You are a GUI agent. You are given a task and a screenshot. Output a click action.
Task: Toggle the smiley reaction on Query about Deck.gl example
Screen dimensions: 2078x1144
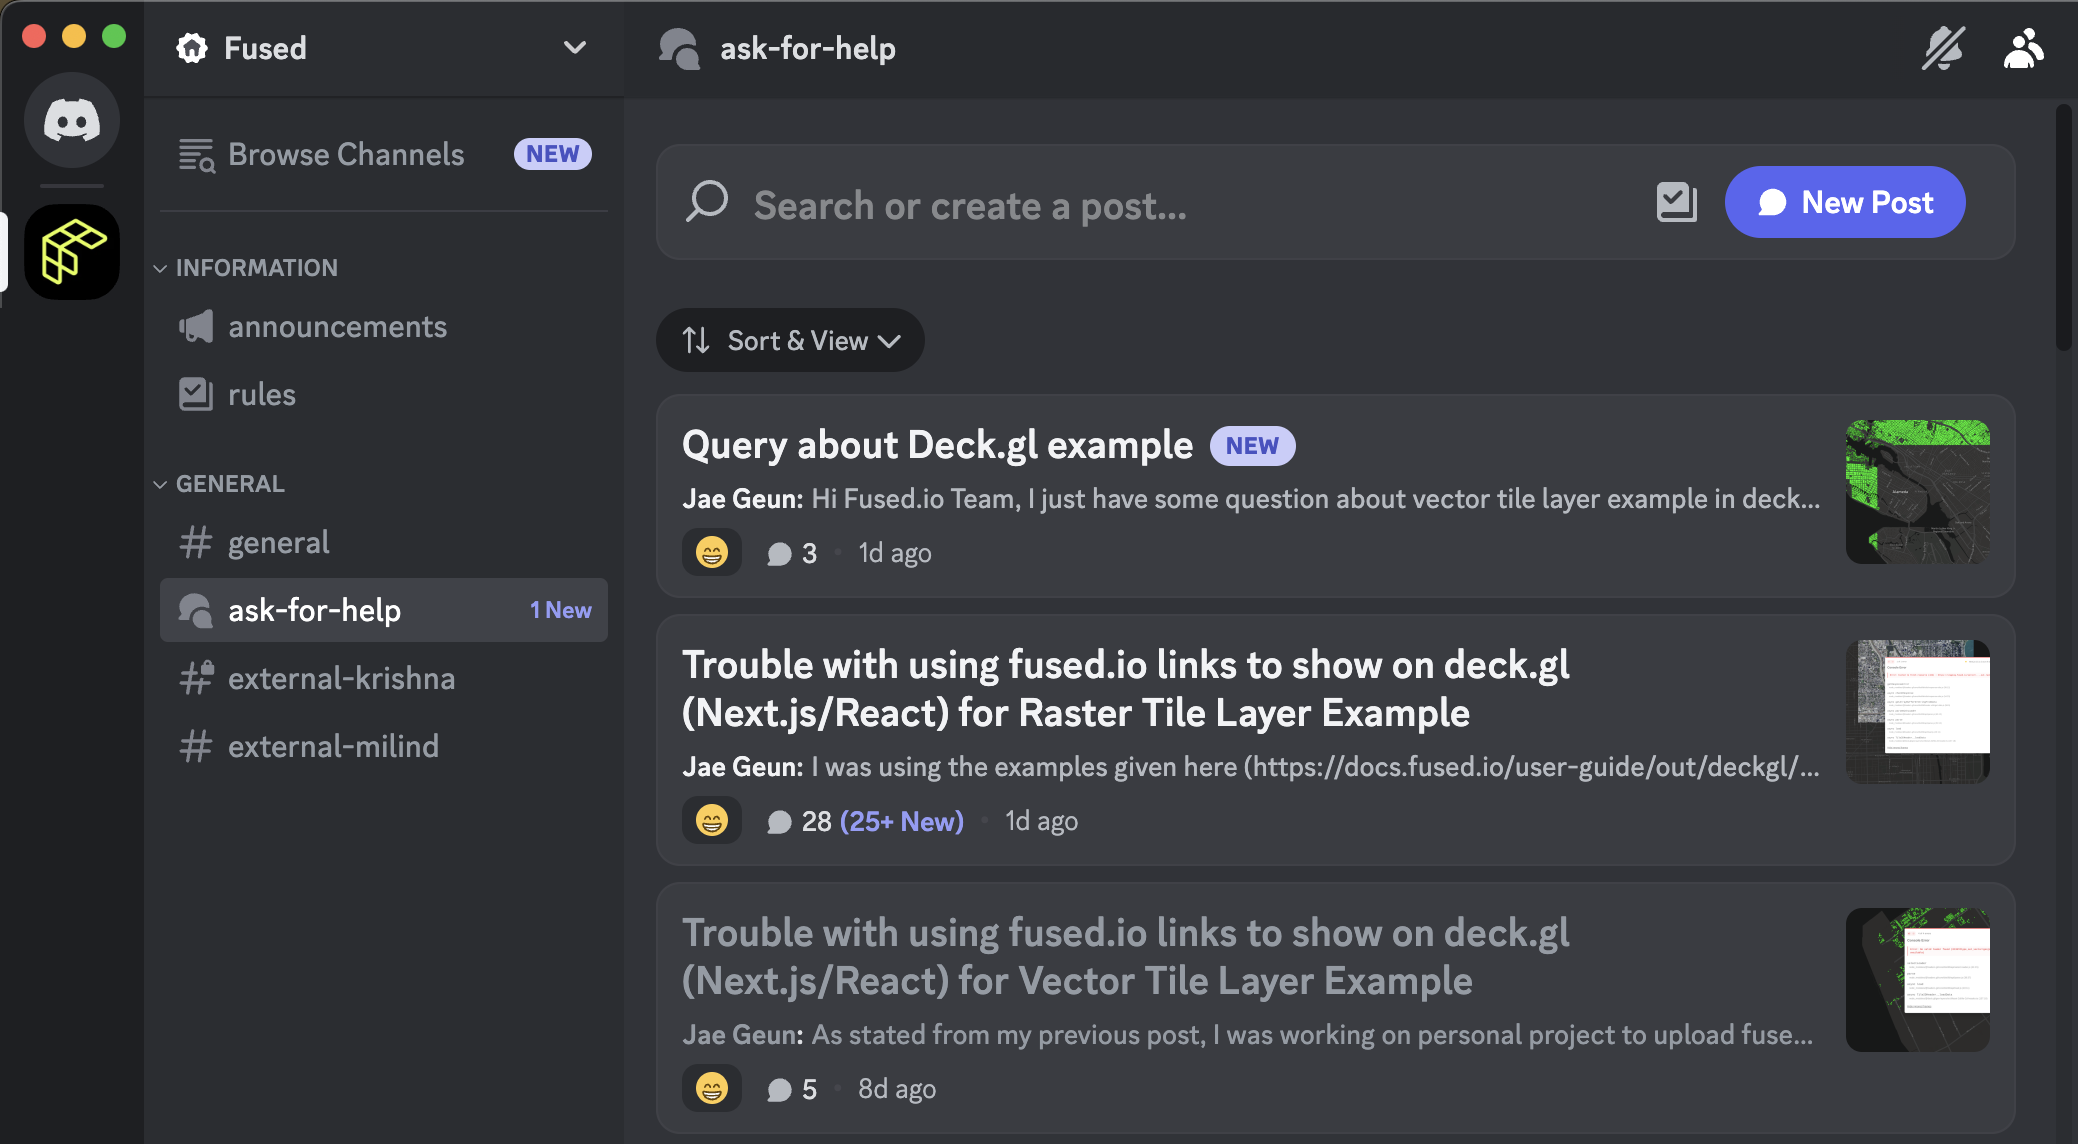[x=711, y=551]
